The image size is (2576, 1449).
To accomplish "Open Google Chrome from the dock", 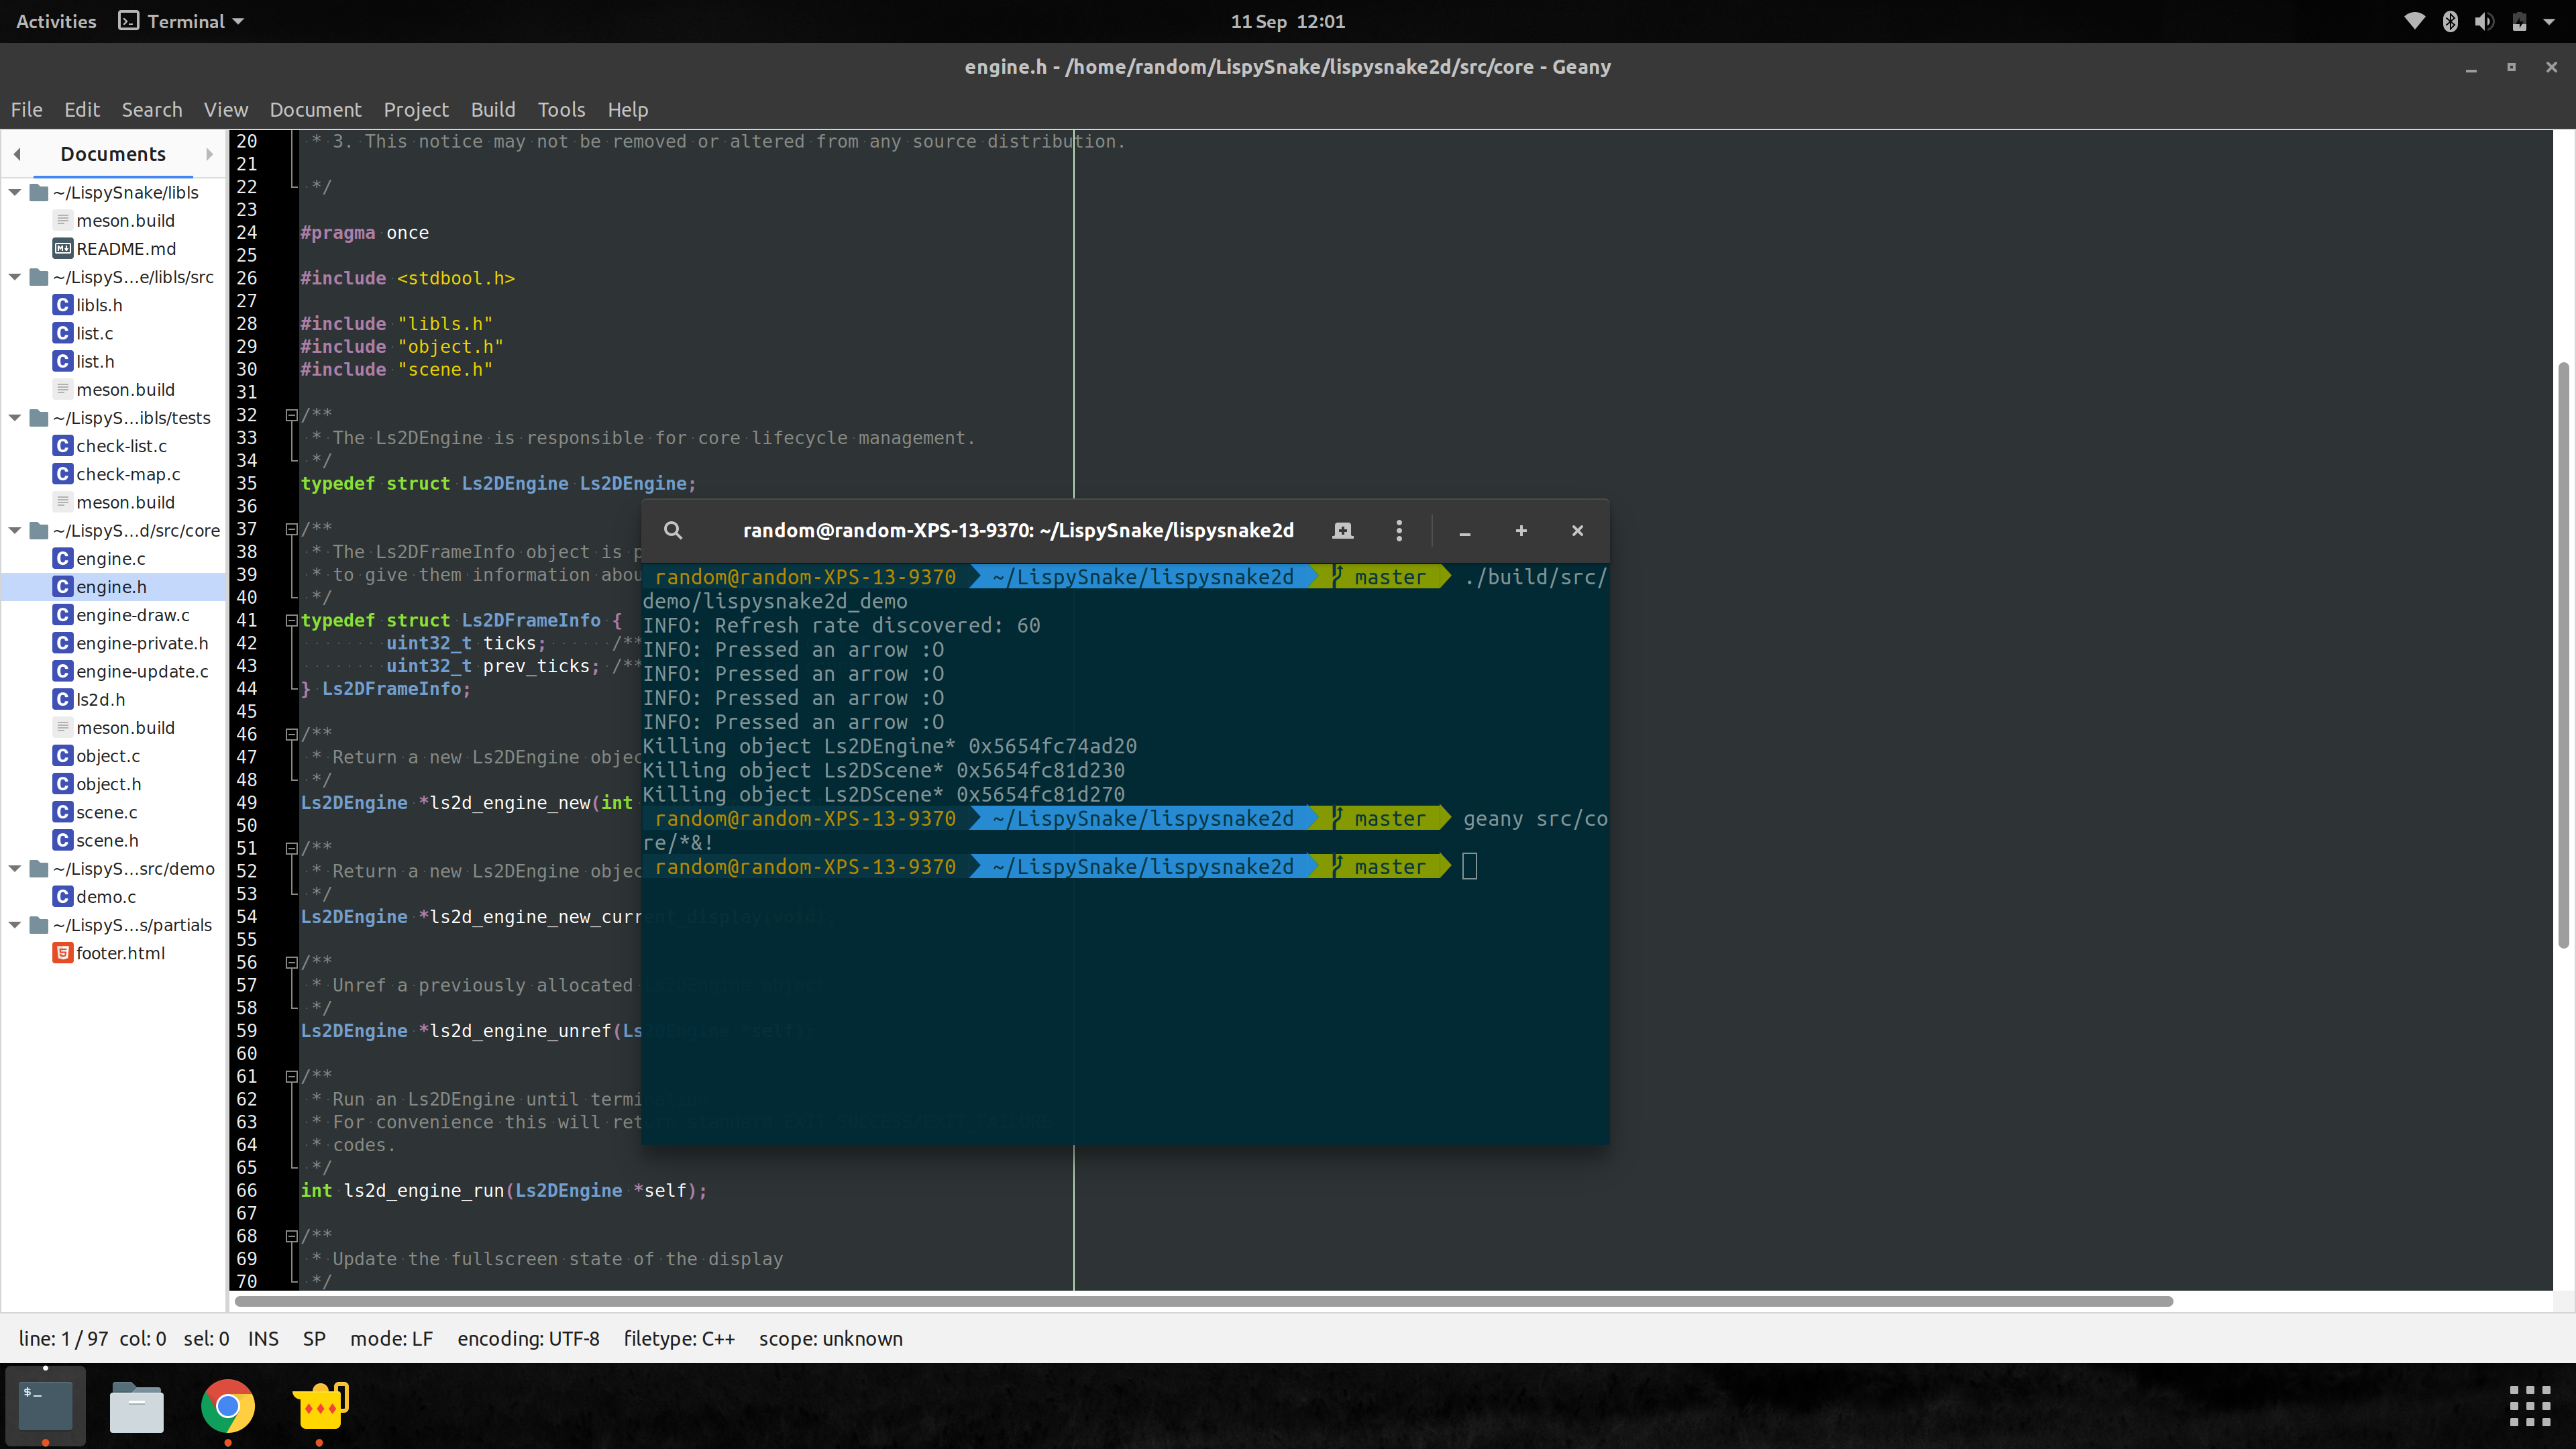I will tap(228, 1407).
